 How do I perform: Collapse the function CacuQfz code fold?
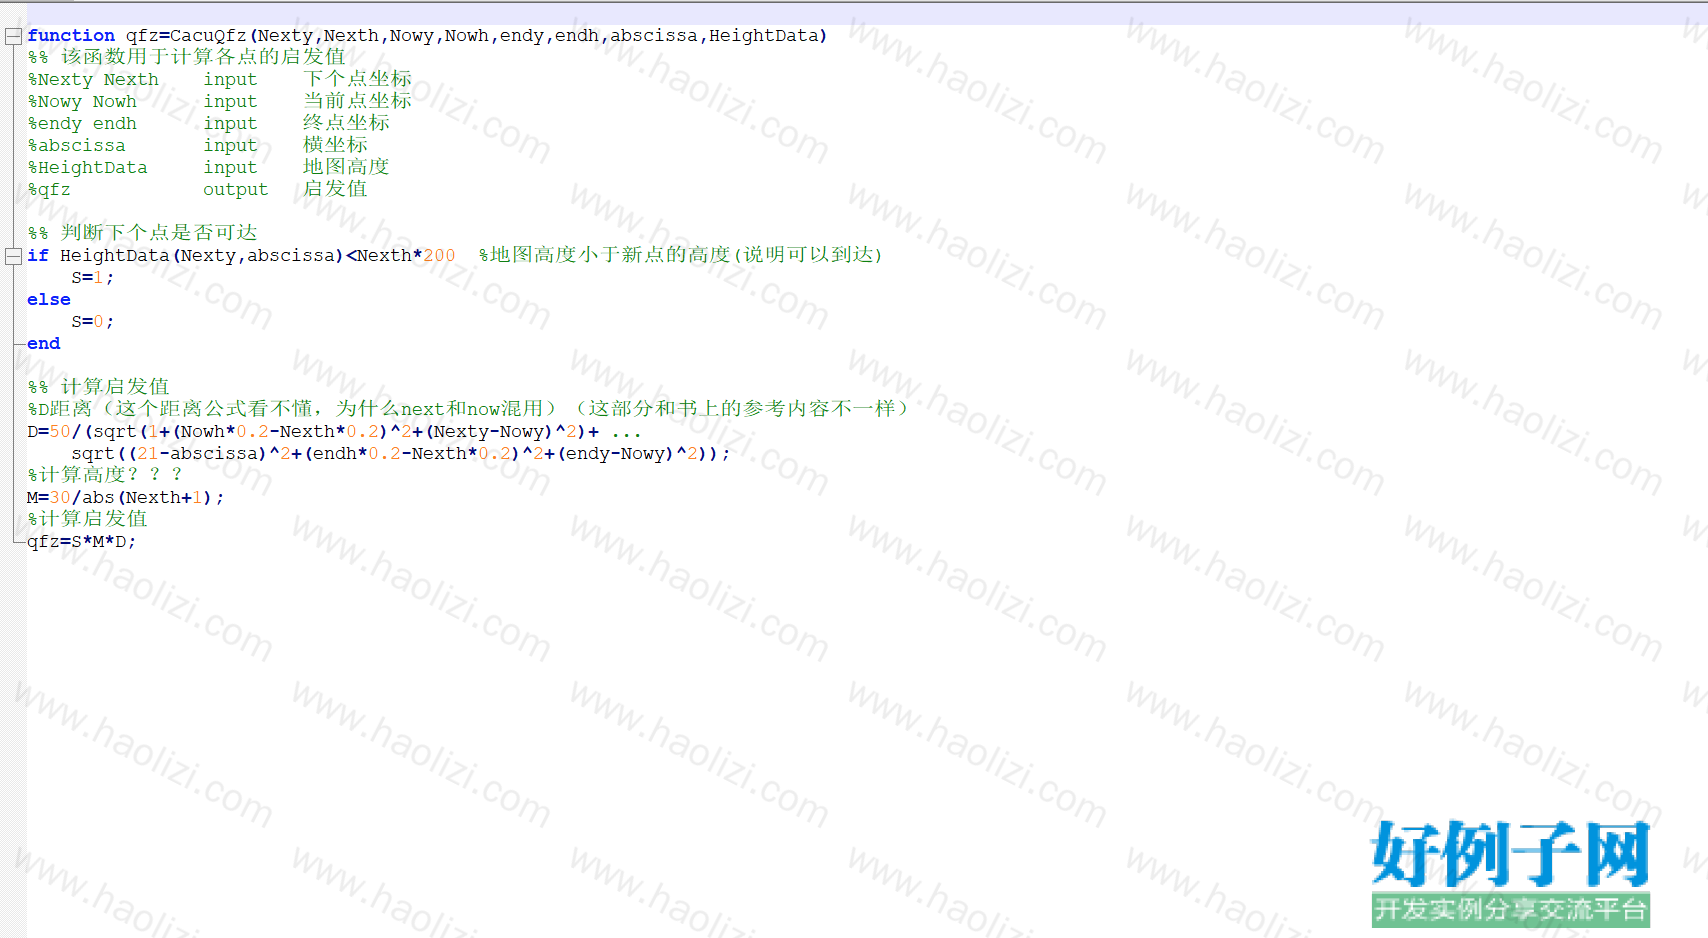[13, 36]
